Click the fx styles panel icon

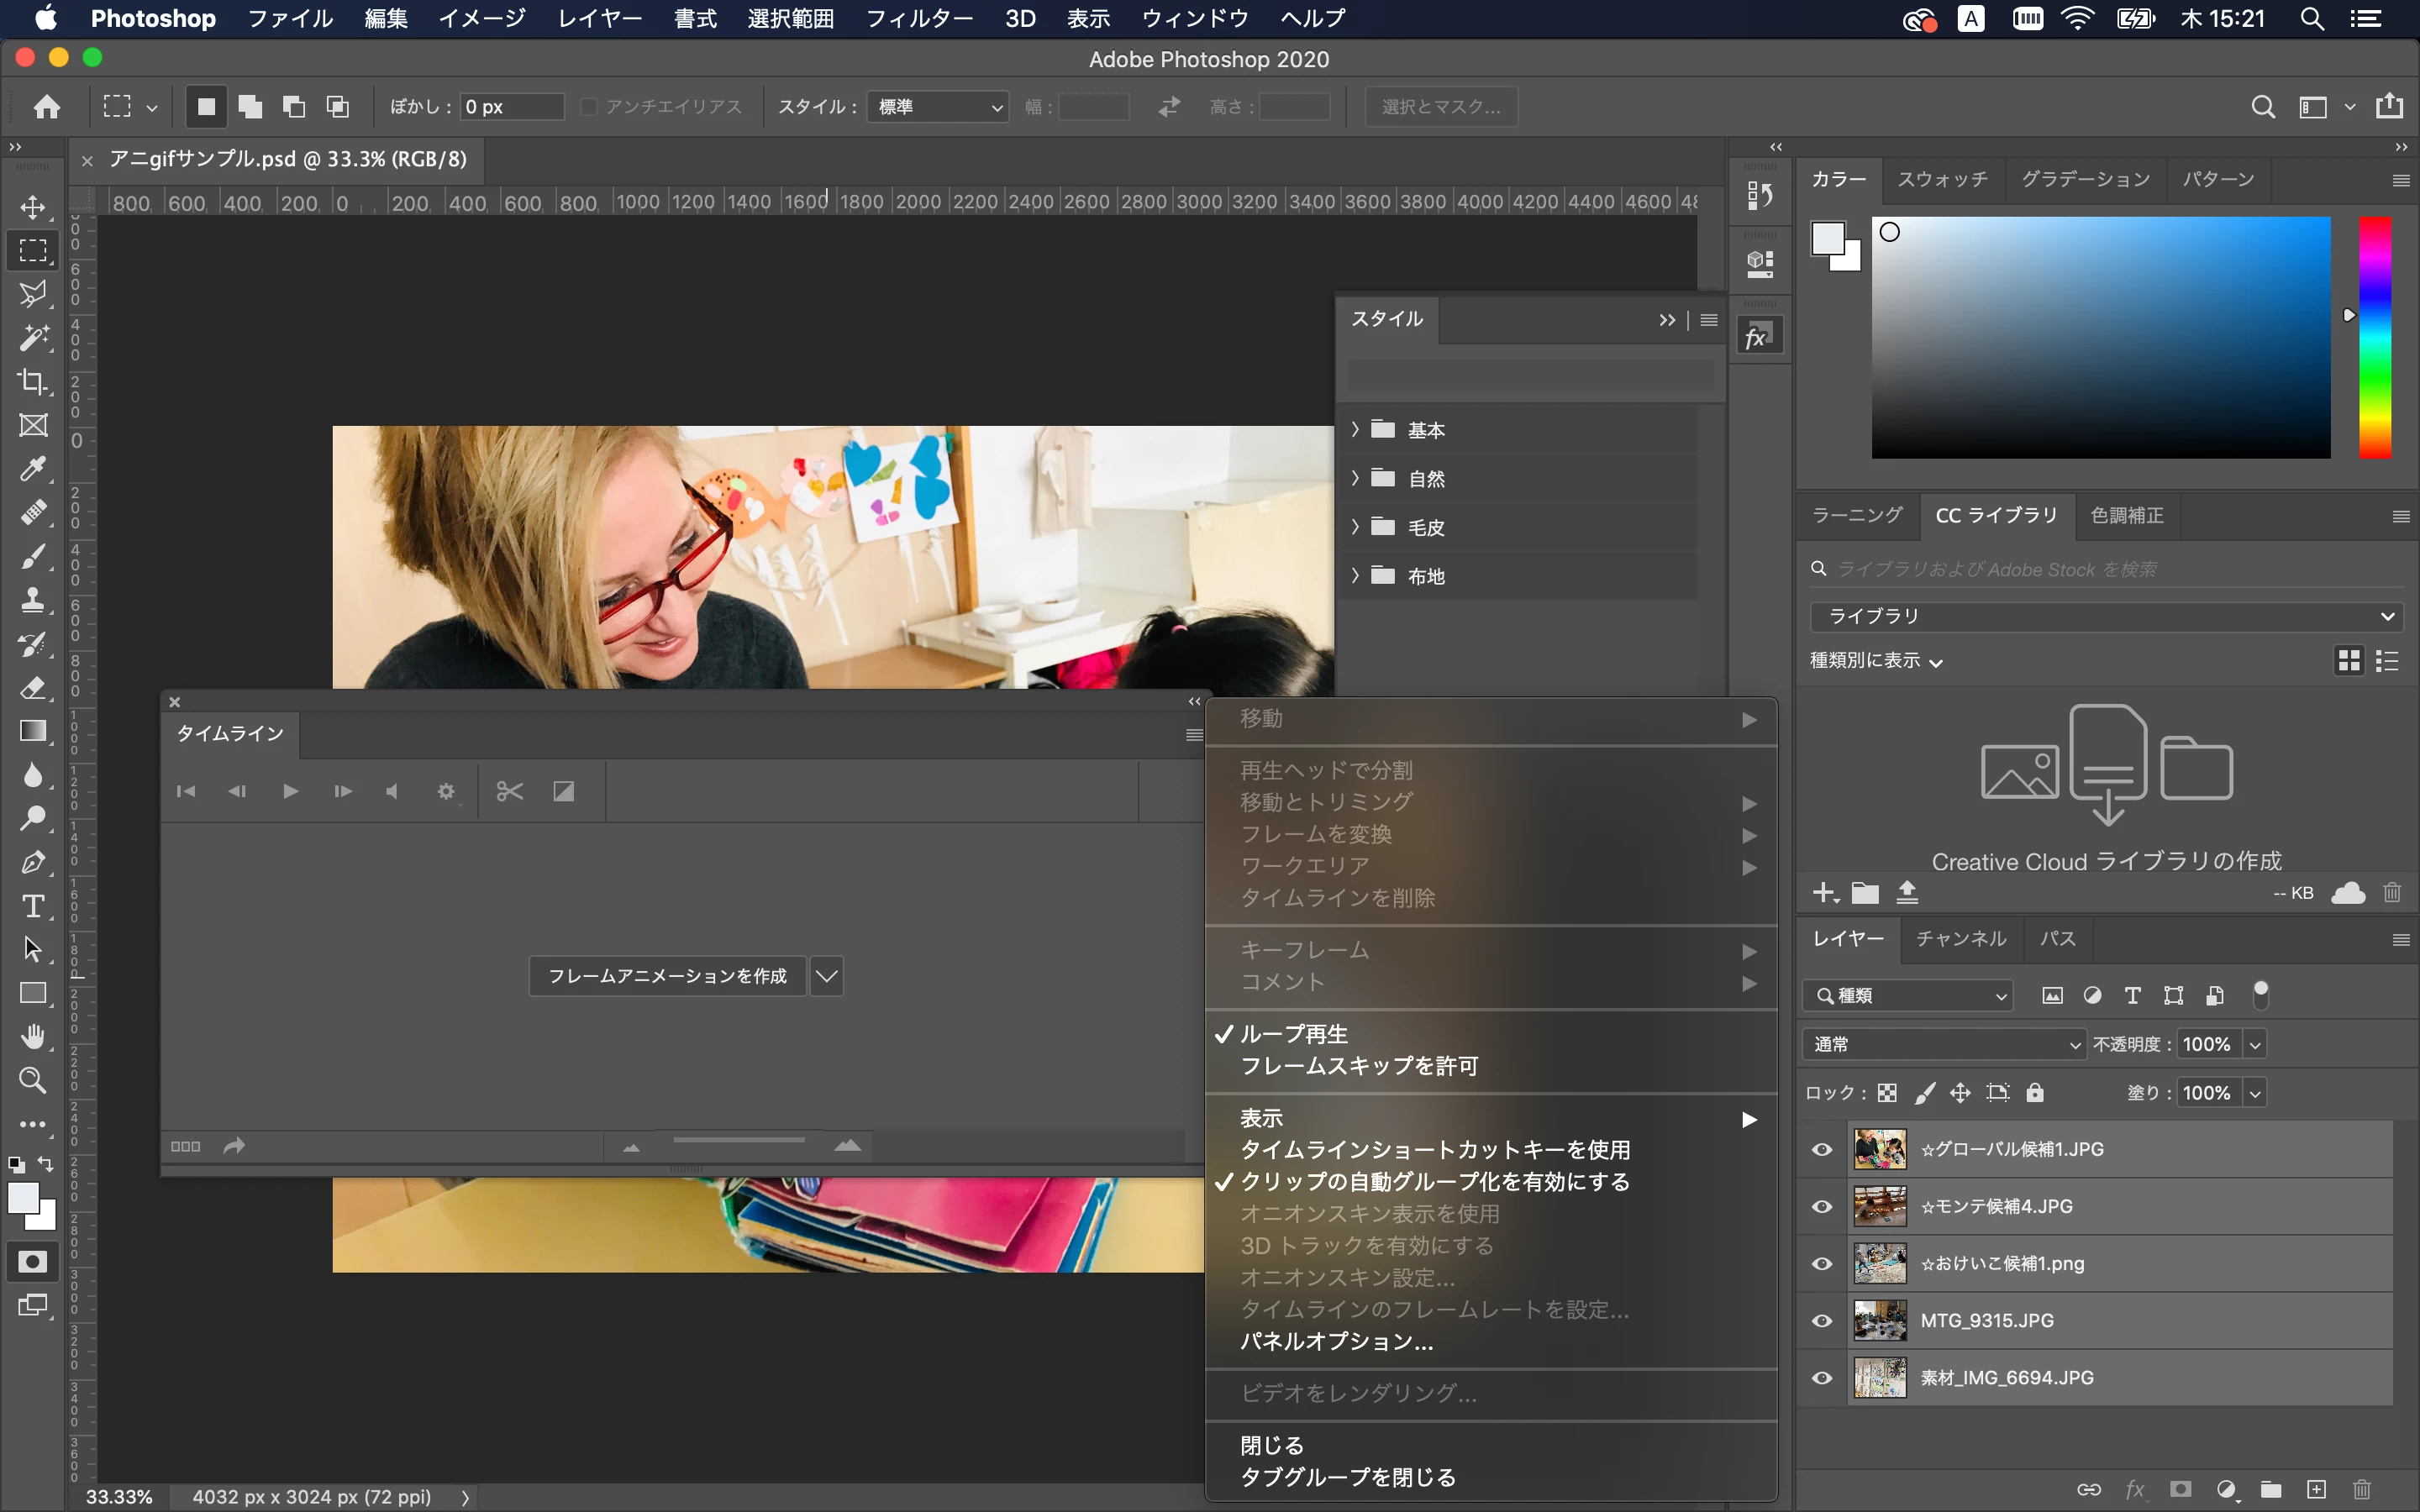1758,337
